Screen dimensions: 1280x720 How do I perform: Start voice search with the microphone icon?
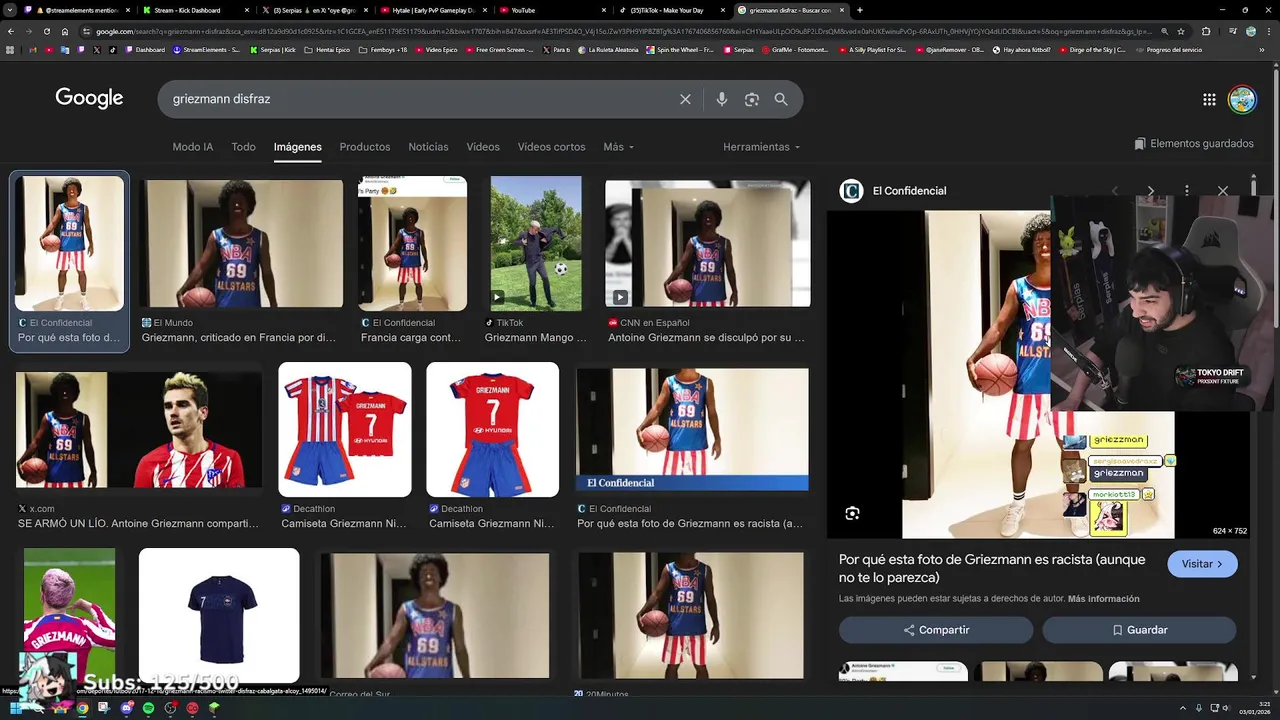(x=722, y=99)
